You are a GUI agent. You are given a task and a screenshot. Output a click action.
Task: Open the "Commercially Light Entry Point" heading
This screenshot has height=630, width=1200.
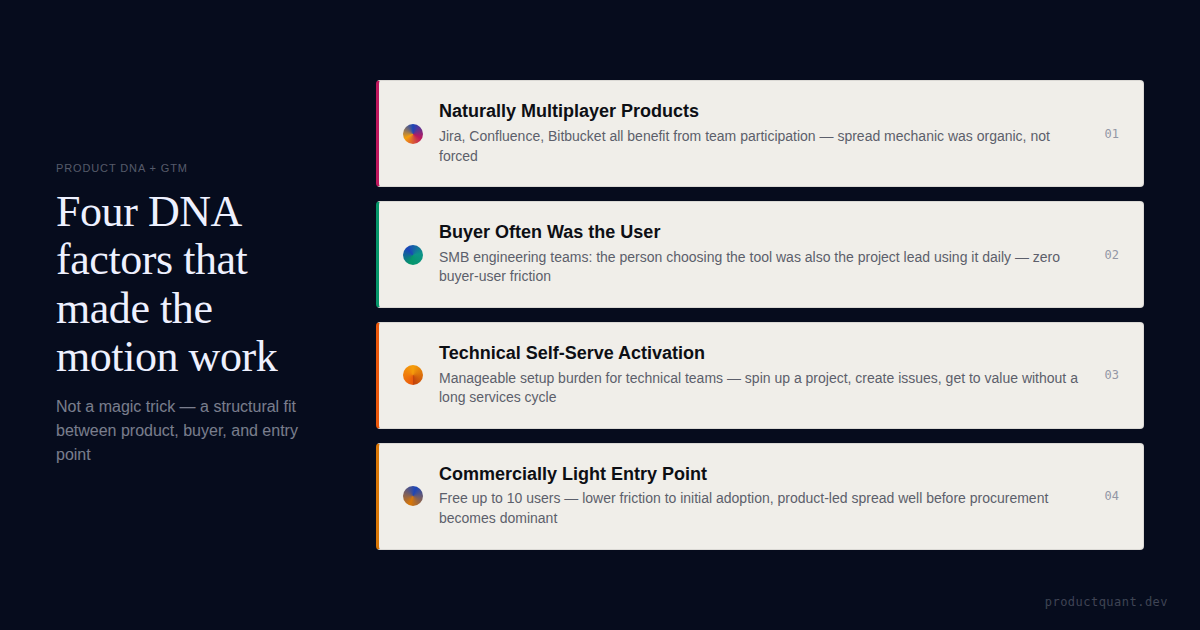click(572, 474)
